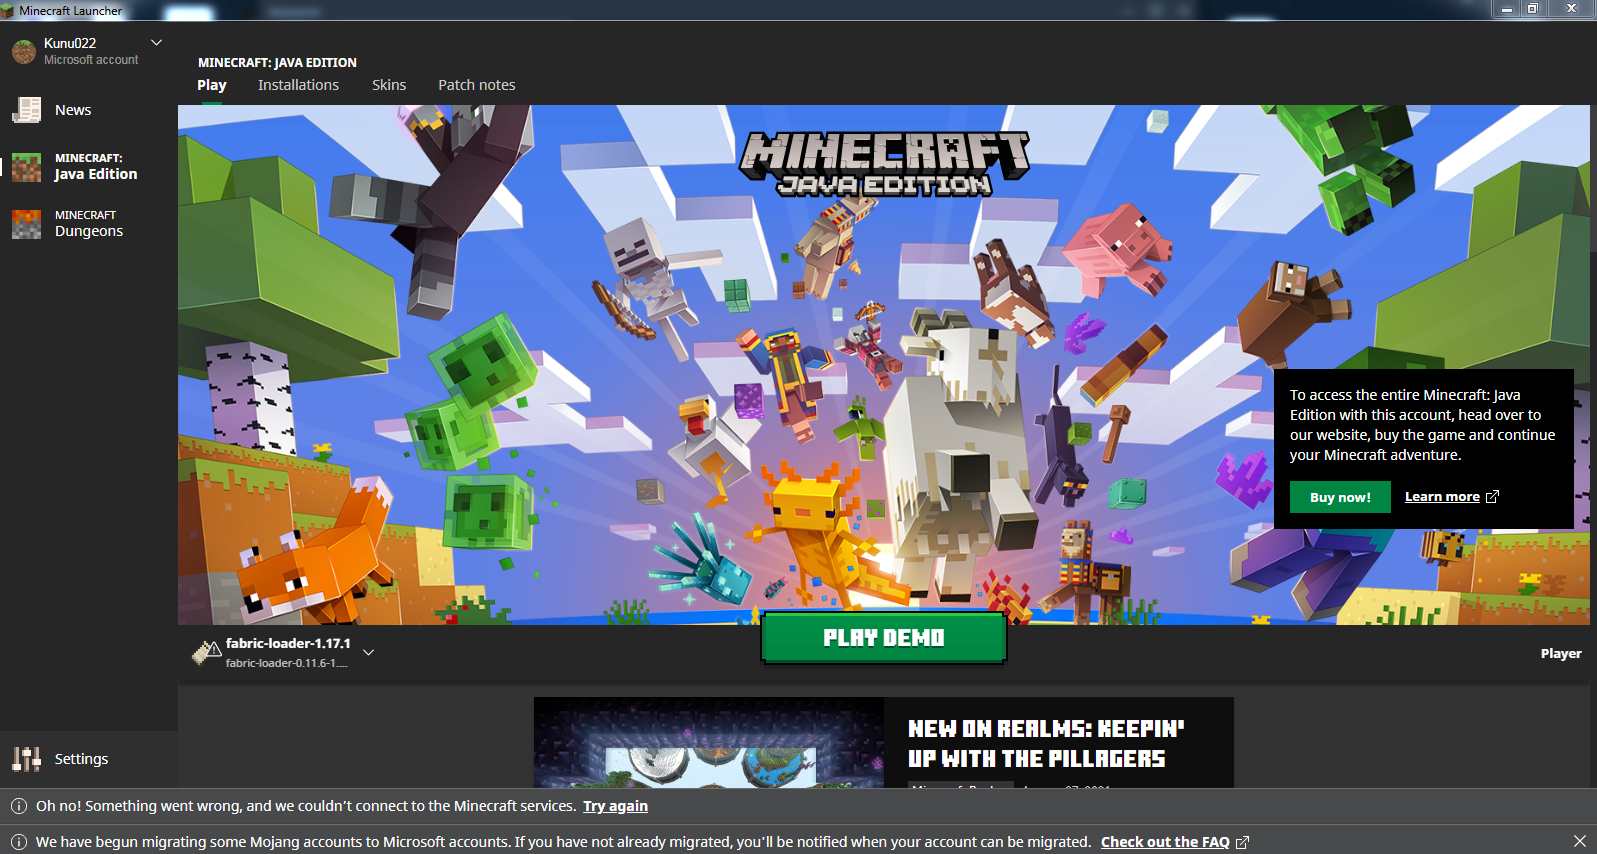Select the Minecraft Java Edition grass block icon

coord(26,167)
